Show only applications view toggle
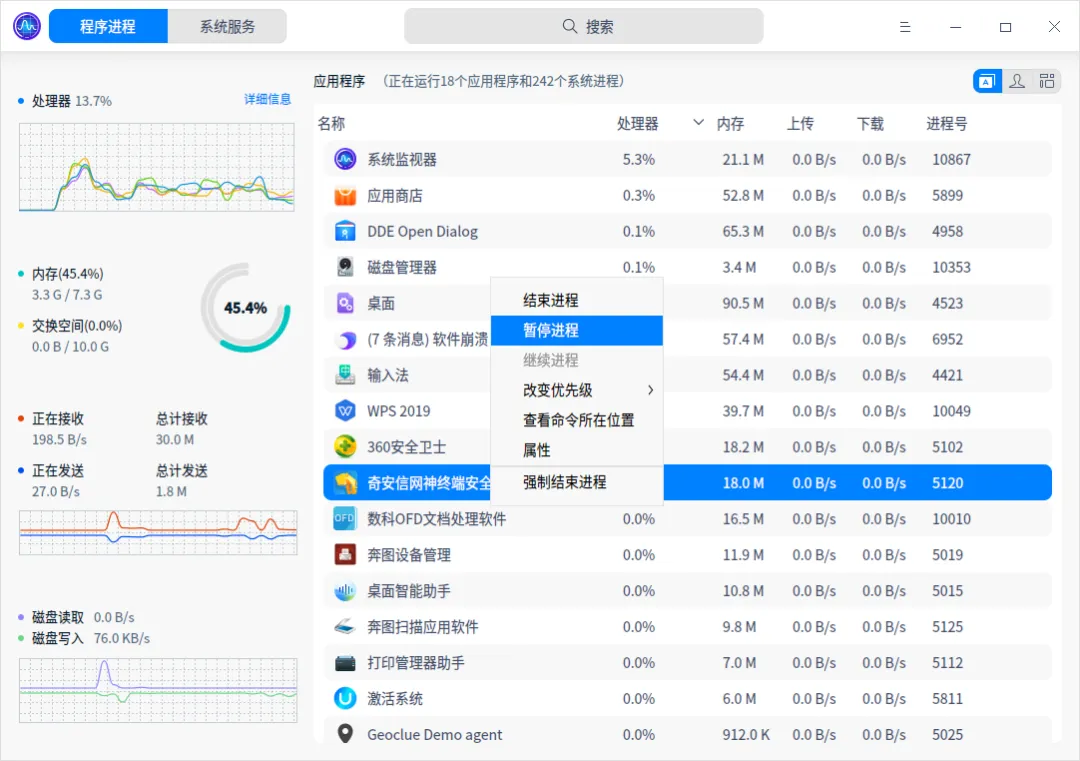 987,81
